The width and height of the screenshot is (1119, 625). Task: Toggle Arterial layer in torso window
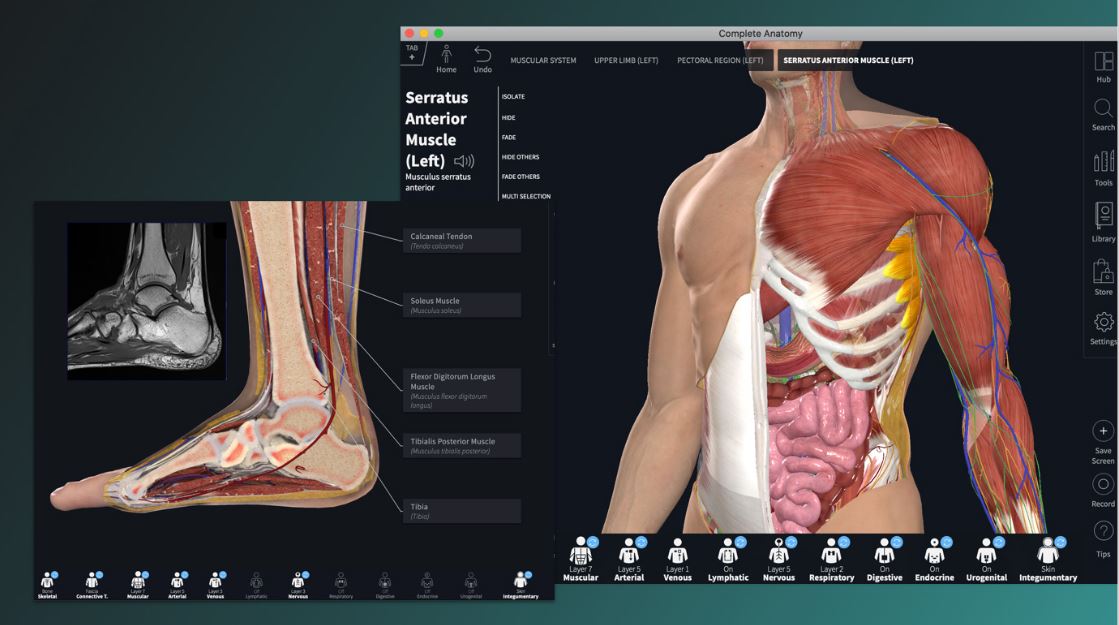point(629,559)
